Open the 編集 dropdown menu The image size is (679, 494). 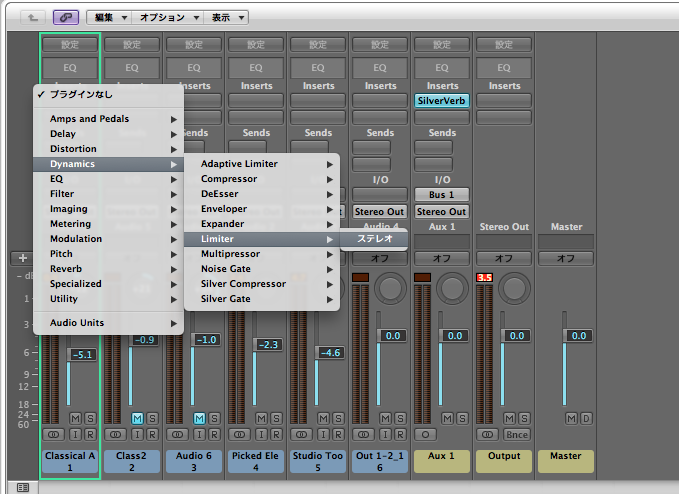(x=110, y=17)
